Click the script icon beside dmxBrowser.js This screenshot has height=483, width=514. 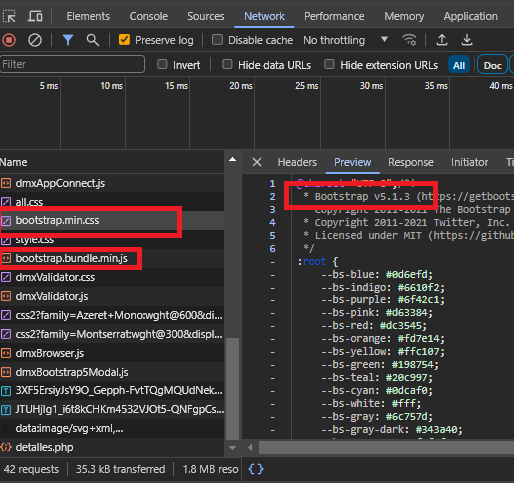coord(6,353)
